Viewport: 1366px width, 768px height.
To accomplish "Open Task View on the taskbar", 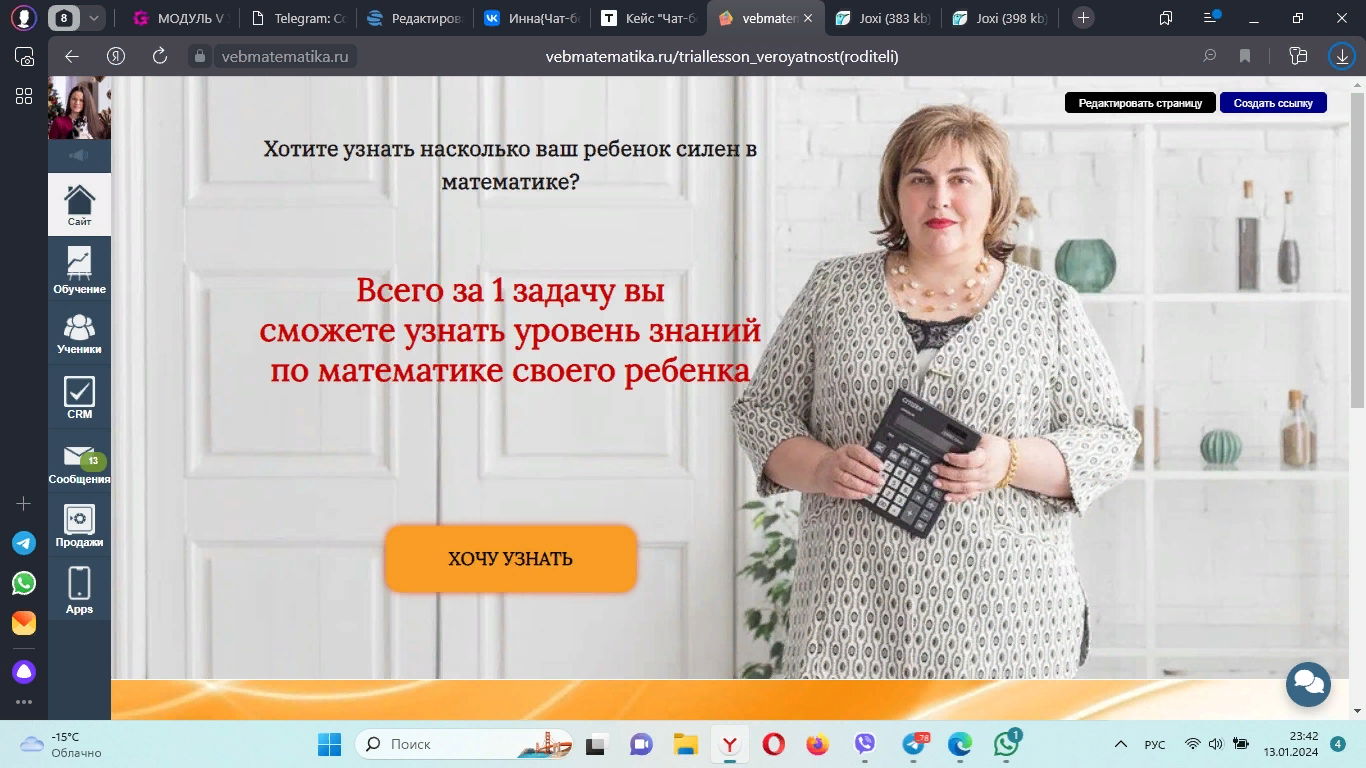I will point(597,744).
